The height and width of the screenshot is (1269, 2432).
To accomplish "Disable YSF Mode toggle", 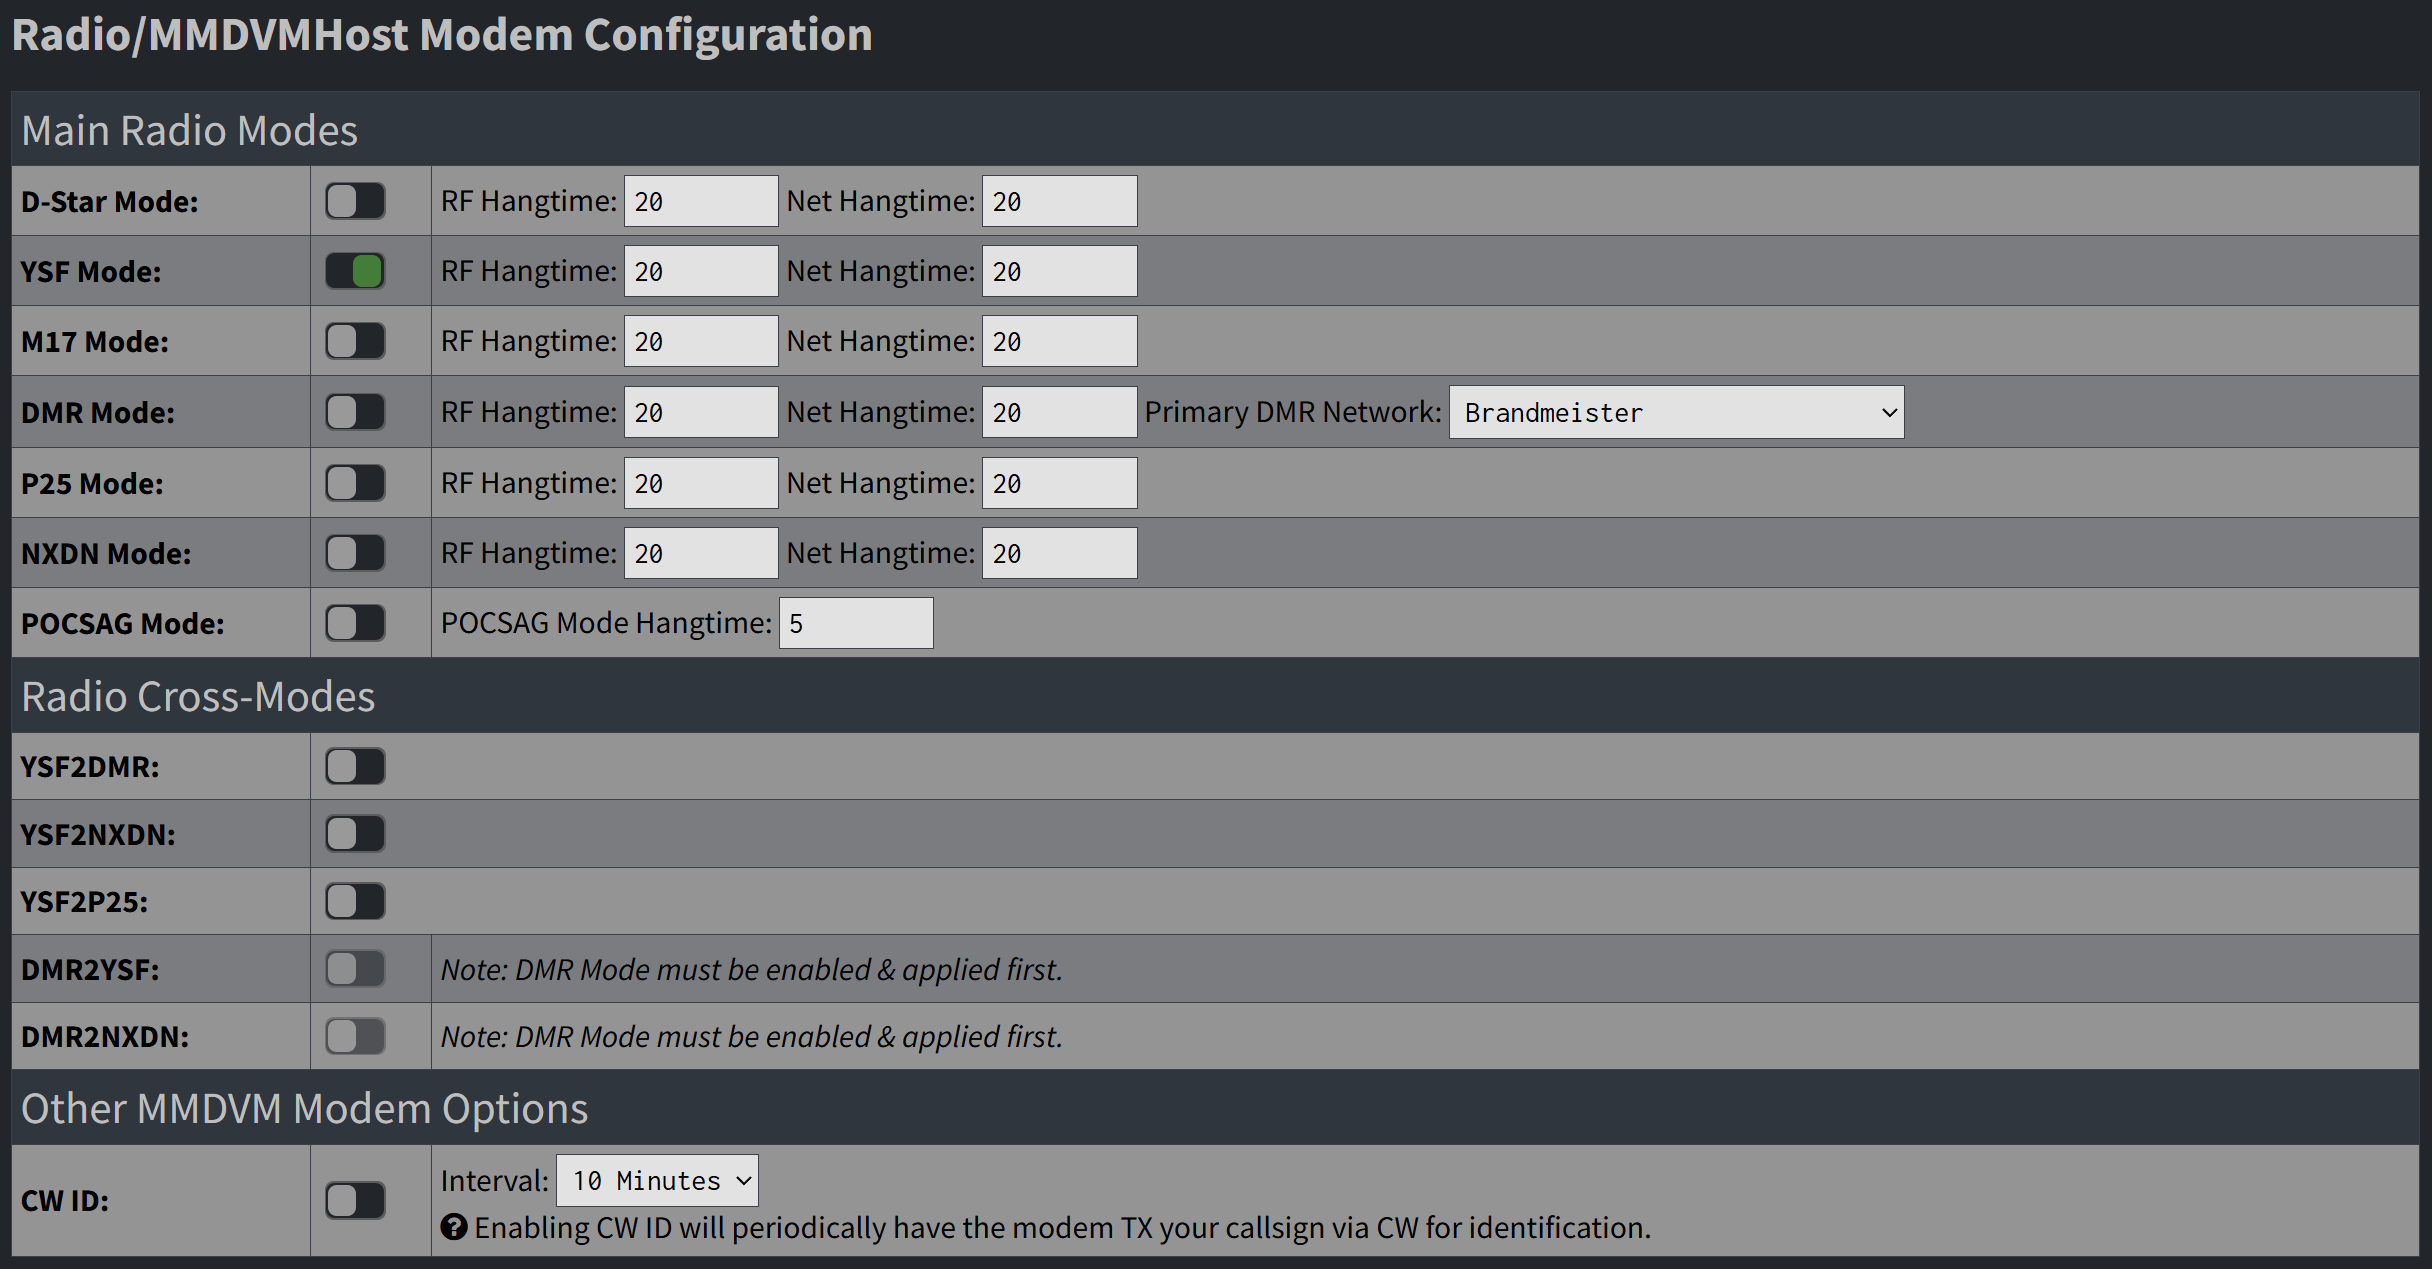I will [x=355, y=270].
